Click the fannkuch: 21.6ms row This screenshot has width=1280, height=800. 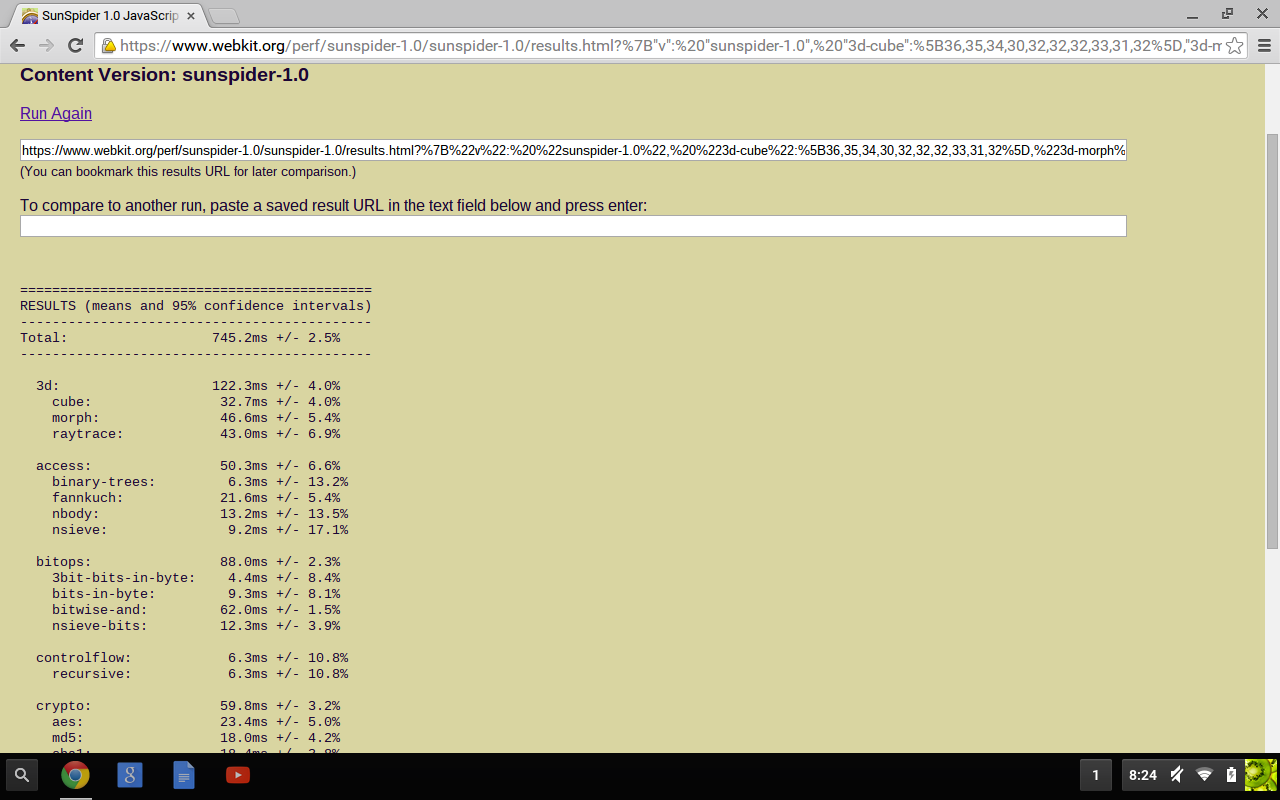point(196,498)
